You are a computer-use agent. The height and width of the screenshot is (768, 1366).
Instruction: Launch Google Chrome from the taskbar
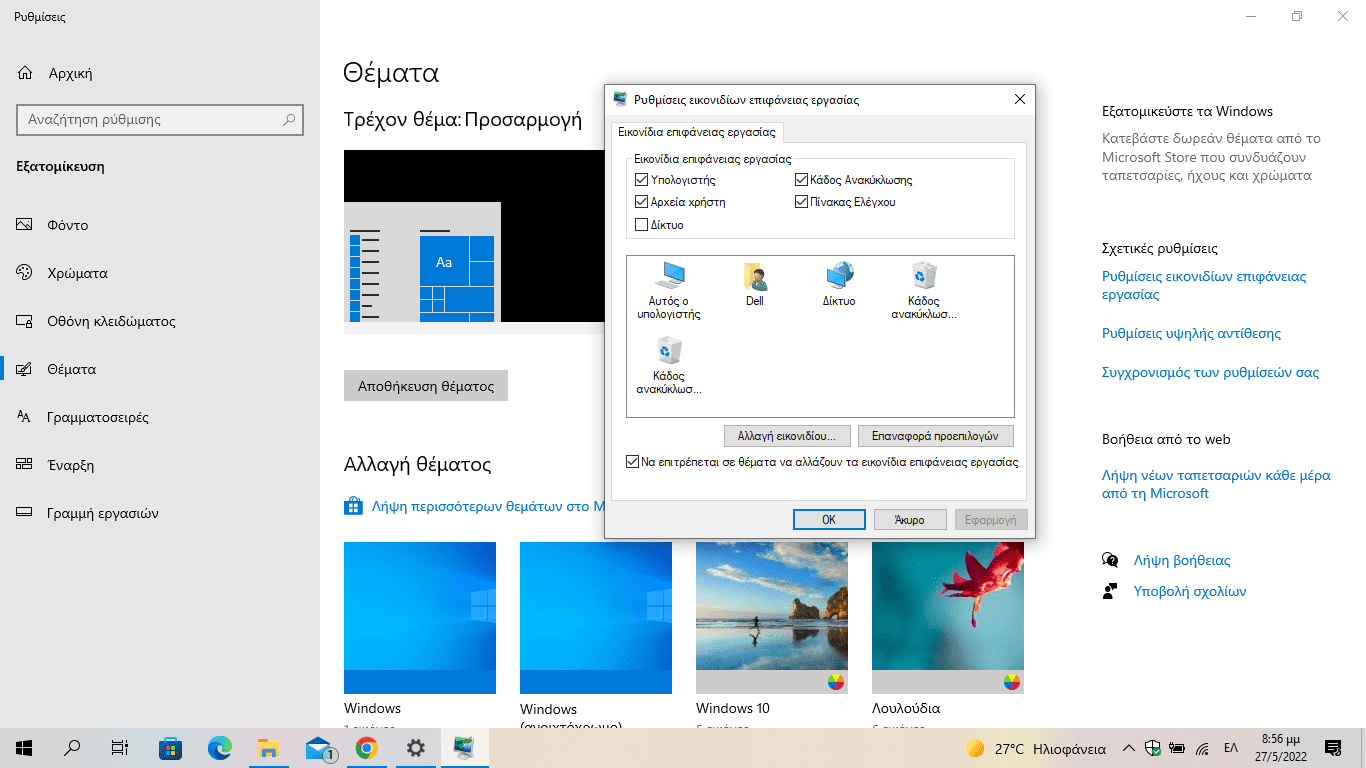[366, 747]
